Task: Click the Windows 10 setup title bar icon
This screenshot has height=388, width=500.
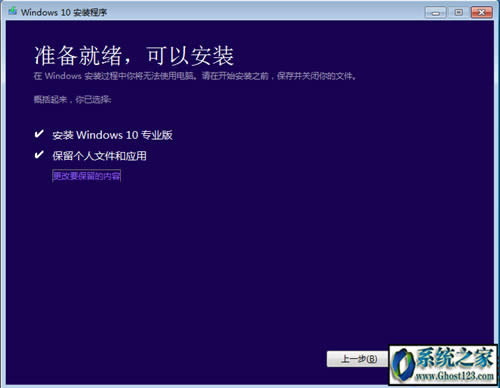Action: point(13,12)
